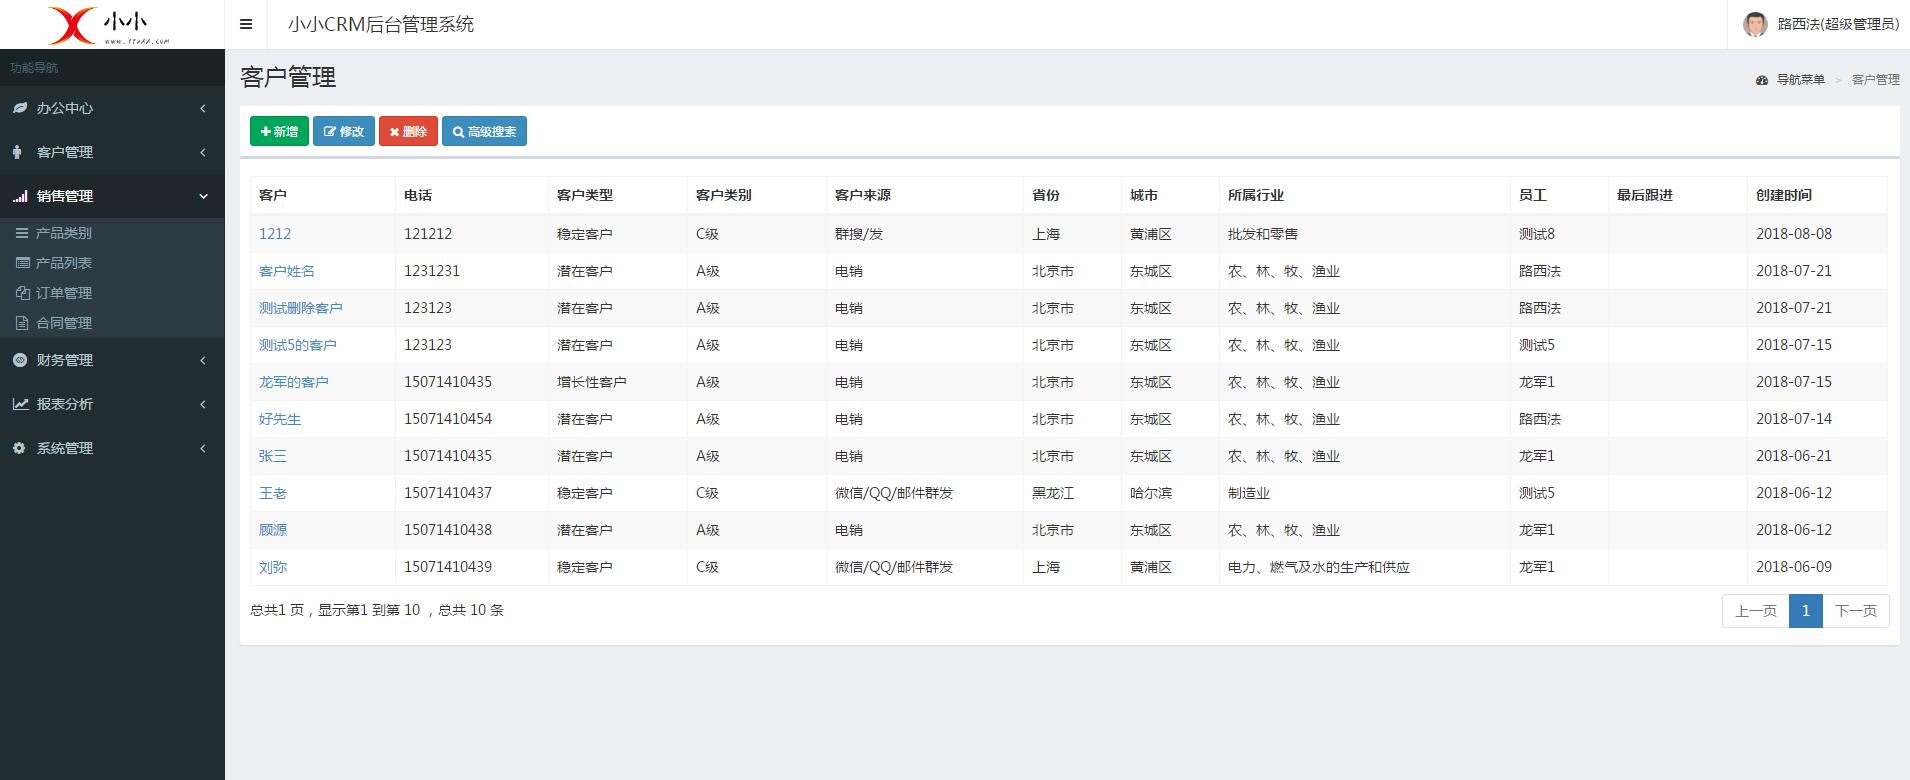The height and width of the screenshot is (780, 1910).
Task: Click the user avatar picture
Action: 1755,24
